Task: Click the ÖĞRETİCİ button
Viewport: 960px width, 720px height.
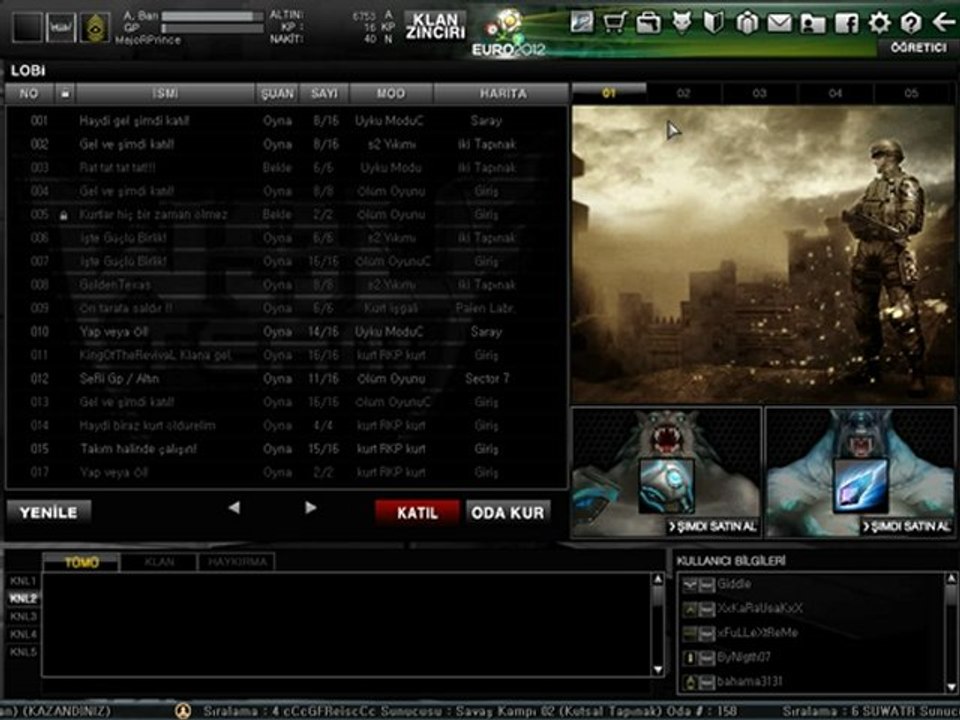Action: [918, 47]
